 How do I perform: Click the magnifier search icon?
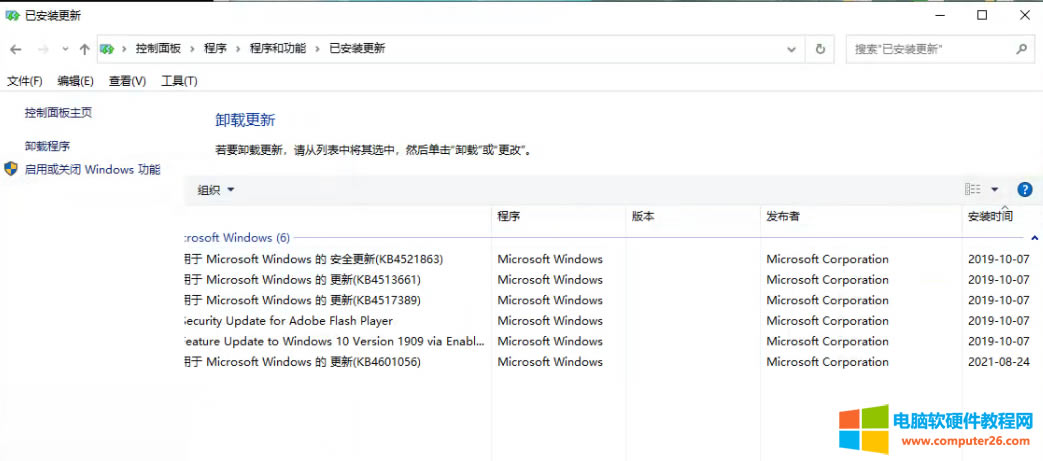point(1022,49)
